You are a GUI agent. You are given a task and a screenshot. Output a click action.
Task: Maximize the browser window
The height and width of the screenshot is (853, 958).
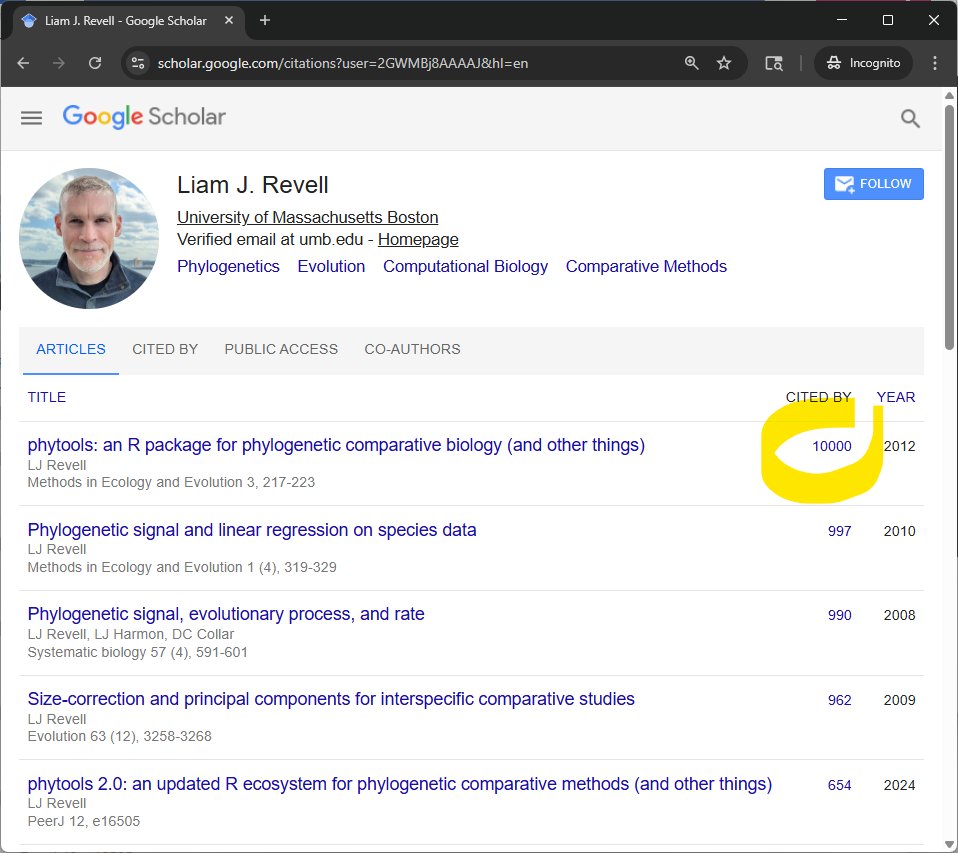click(x=888, y=20)
